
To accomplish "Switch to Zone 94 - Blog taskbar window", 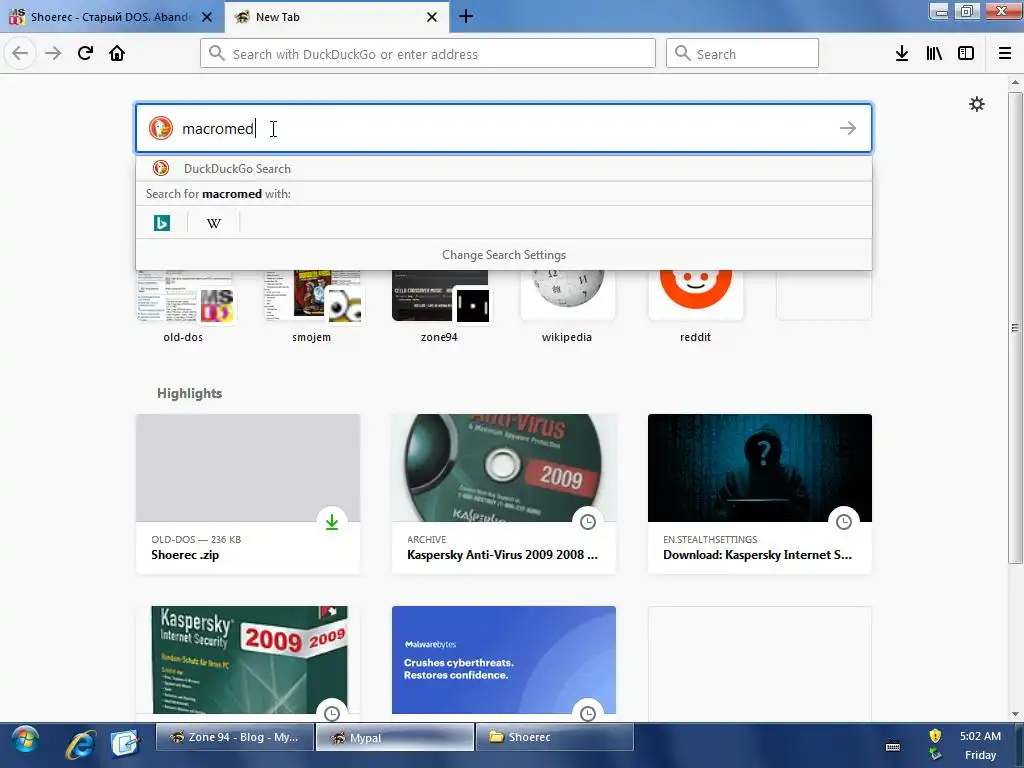I will 235,737.
